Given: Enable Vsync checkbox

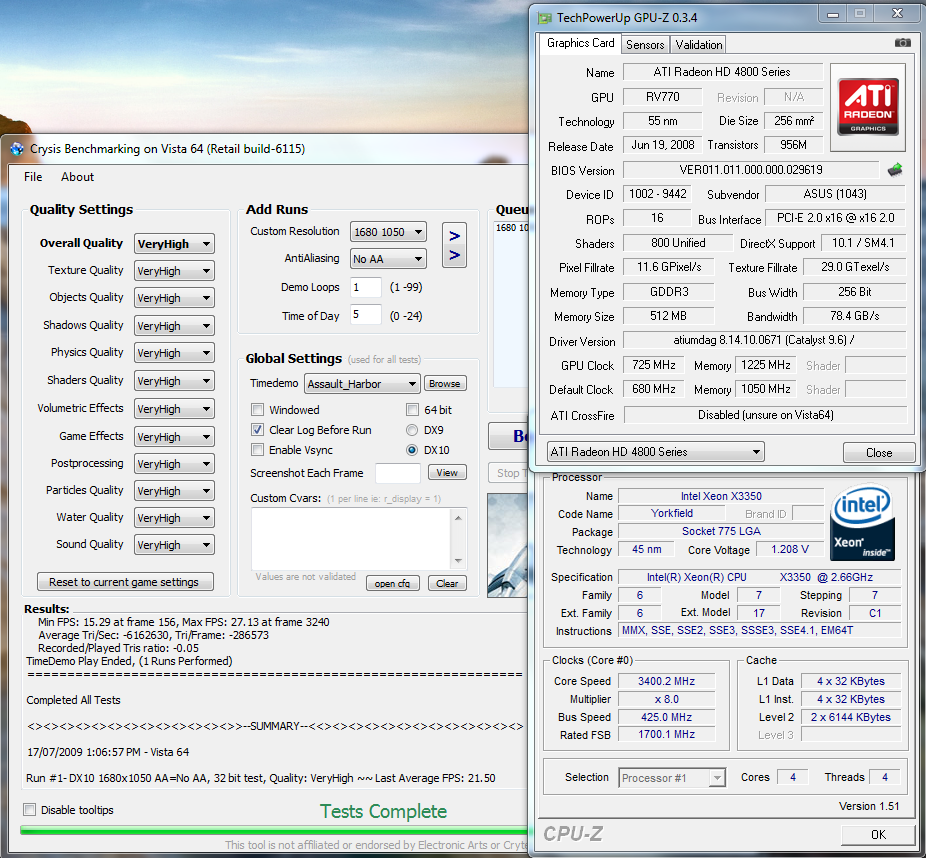Looking at the screenshot, I should [x=257, y=450].
